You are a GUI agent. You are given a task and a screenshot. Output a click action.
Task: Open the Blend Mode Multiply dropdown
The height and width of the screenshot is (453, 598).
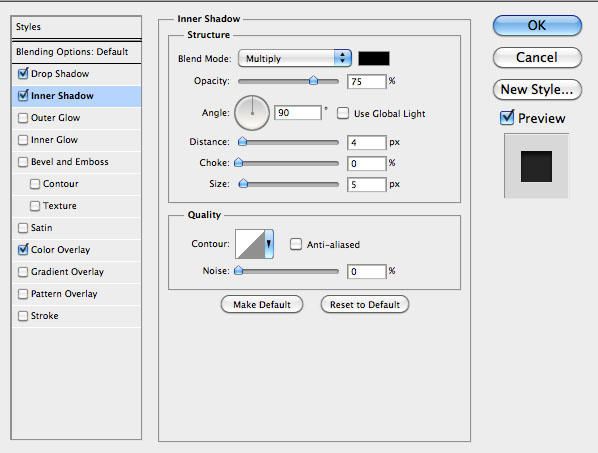294,58
